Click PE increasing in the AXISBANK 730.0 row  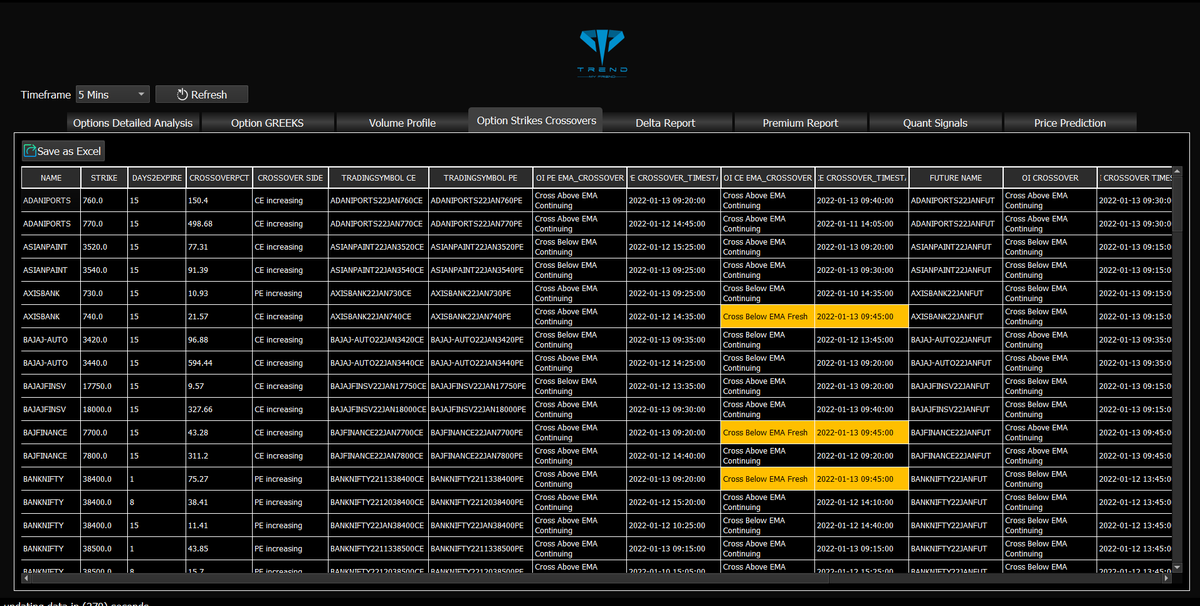coord(290,293)
